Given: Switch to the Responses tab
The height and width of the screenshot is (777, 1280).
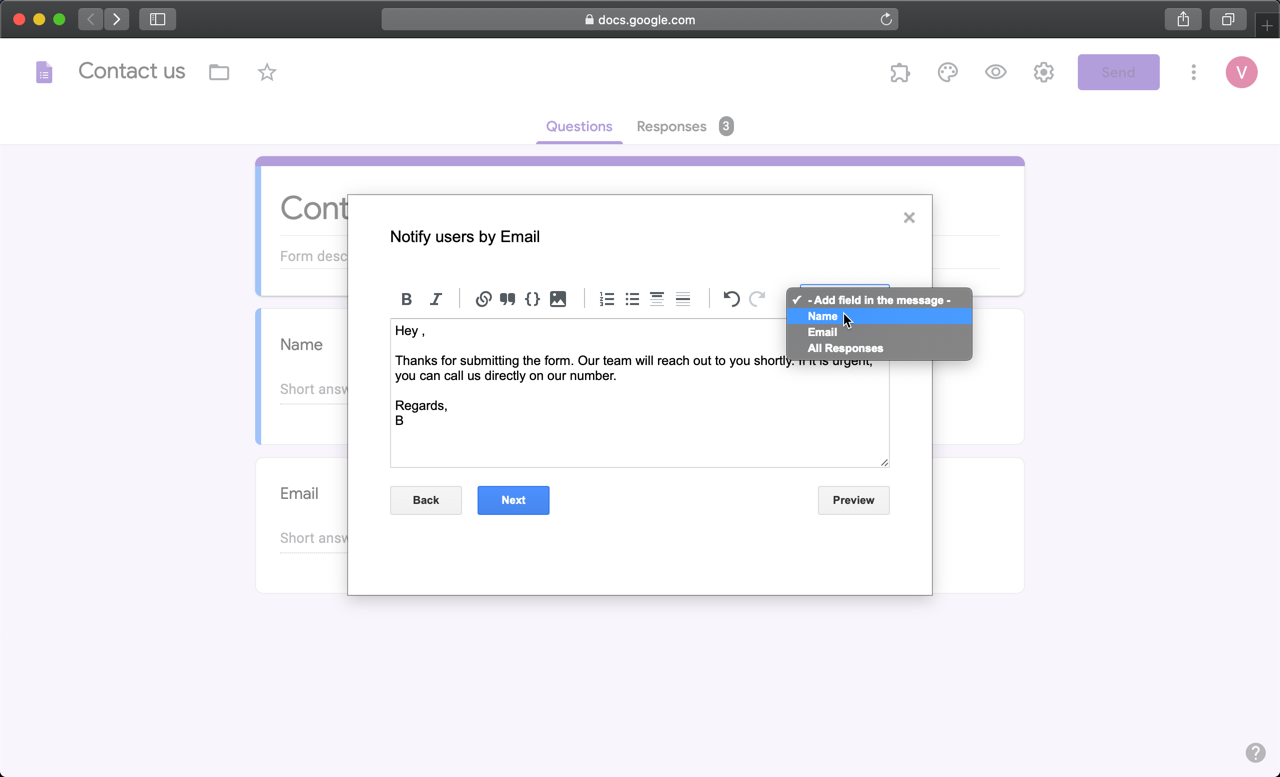Looking at the screenshot, I should [x=671, y=126].
